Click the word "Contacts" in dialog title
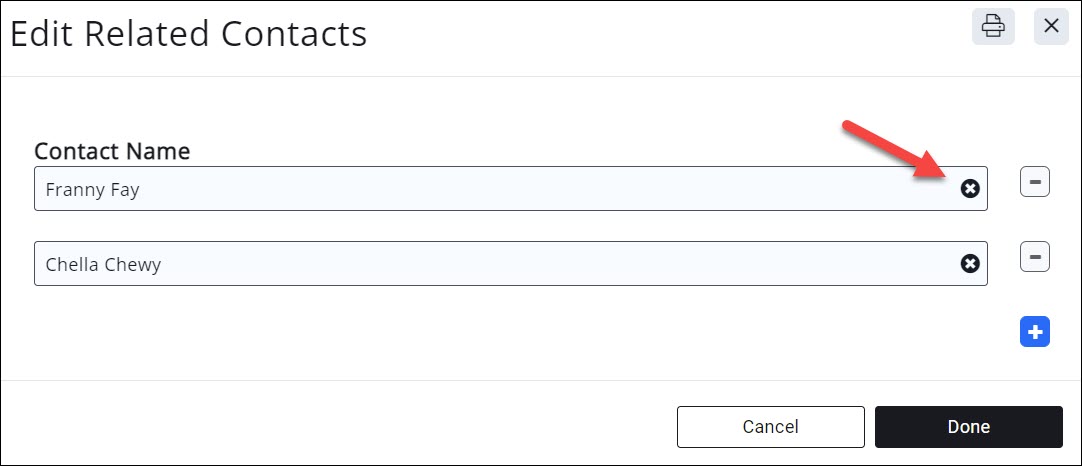The image size is (1082, 466). pos(294,34)
